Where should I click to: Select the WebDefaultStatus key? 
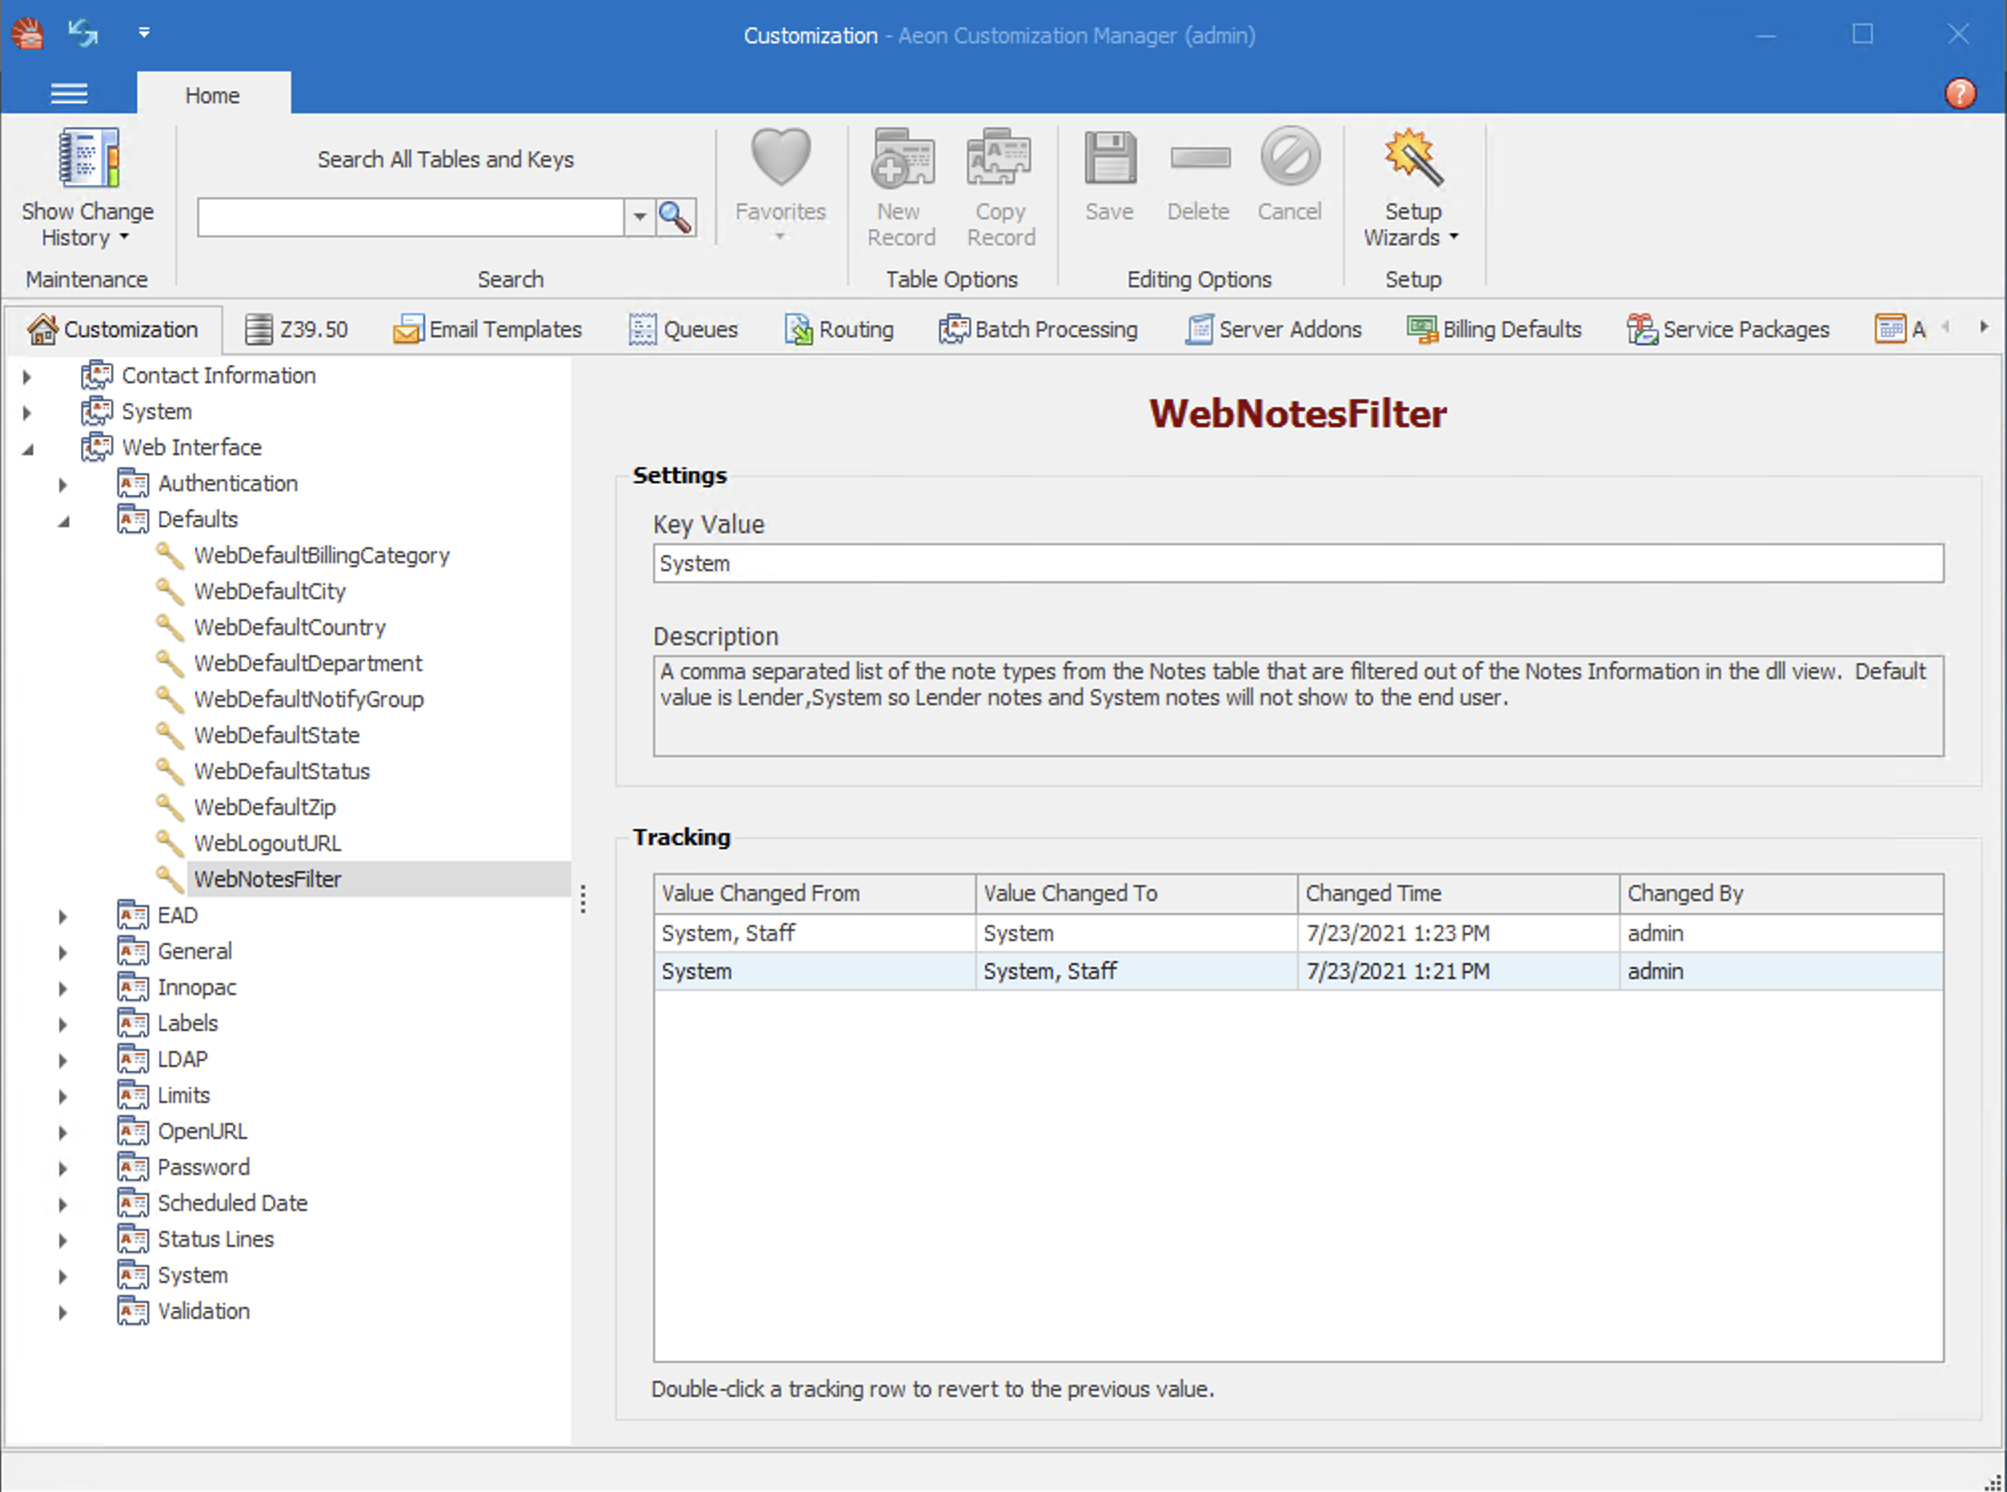[281, 771]
